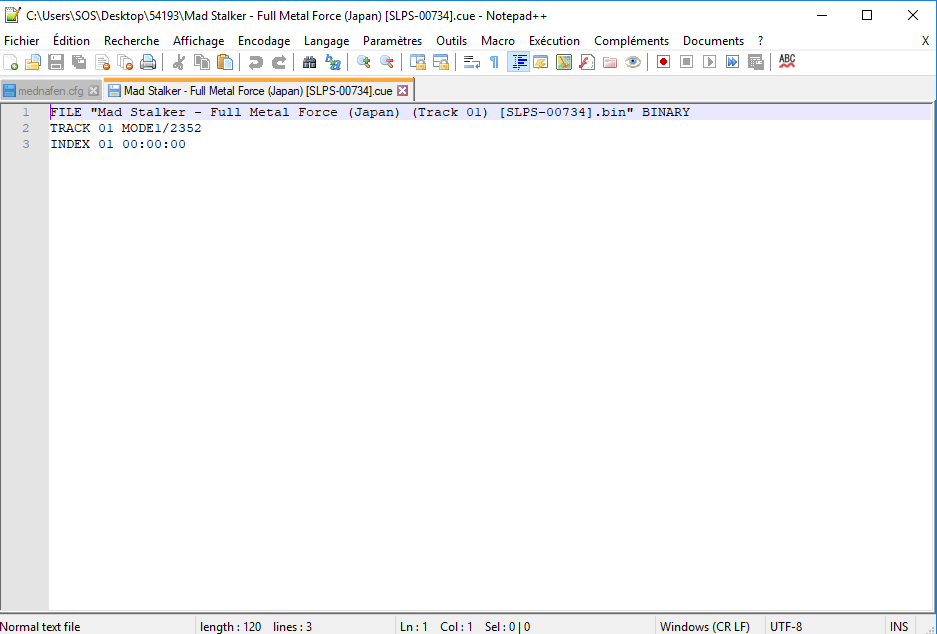Click the Zoom In magnifier icon
The image size is (937, 634).
pos(363,62)
